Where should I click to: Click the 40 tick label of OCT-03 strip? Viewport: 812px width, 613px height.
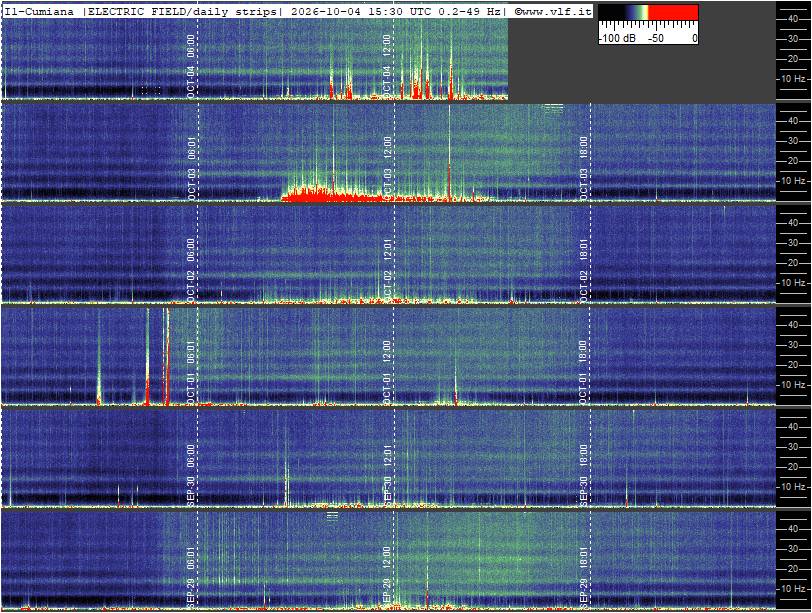[x=793, y=121]
